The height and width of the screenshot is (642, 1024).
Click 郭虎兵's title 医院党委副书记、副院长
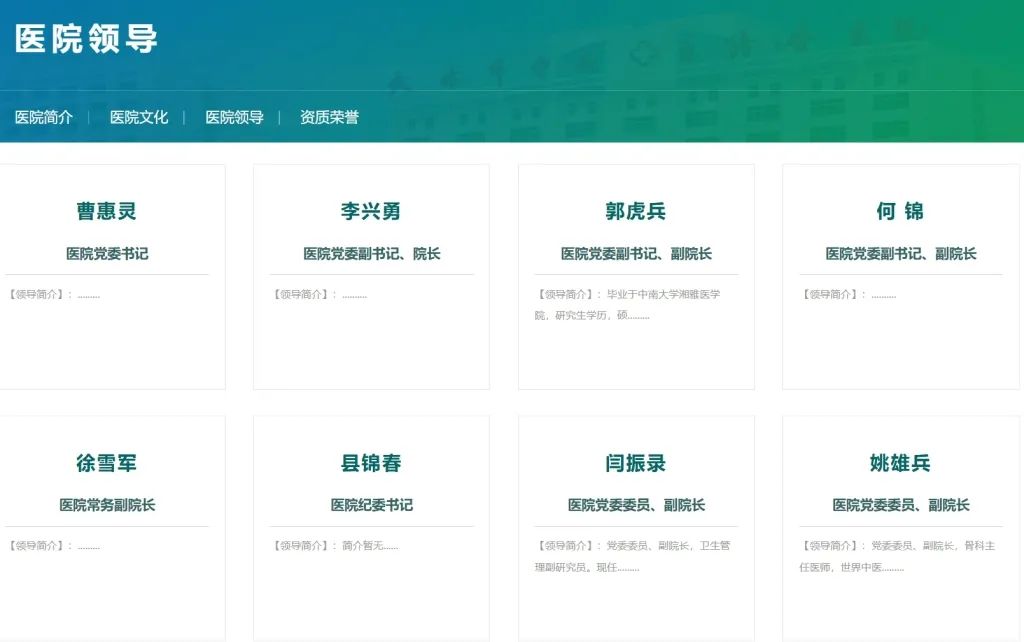pos(636,253)
